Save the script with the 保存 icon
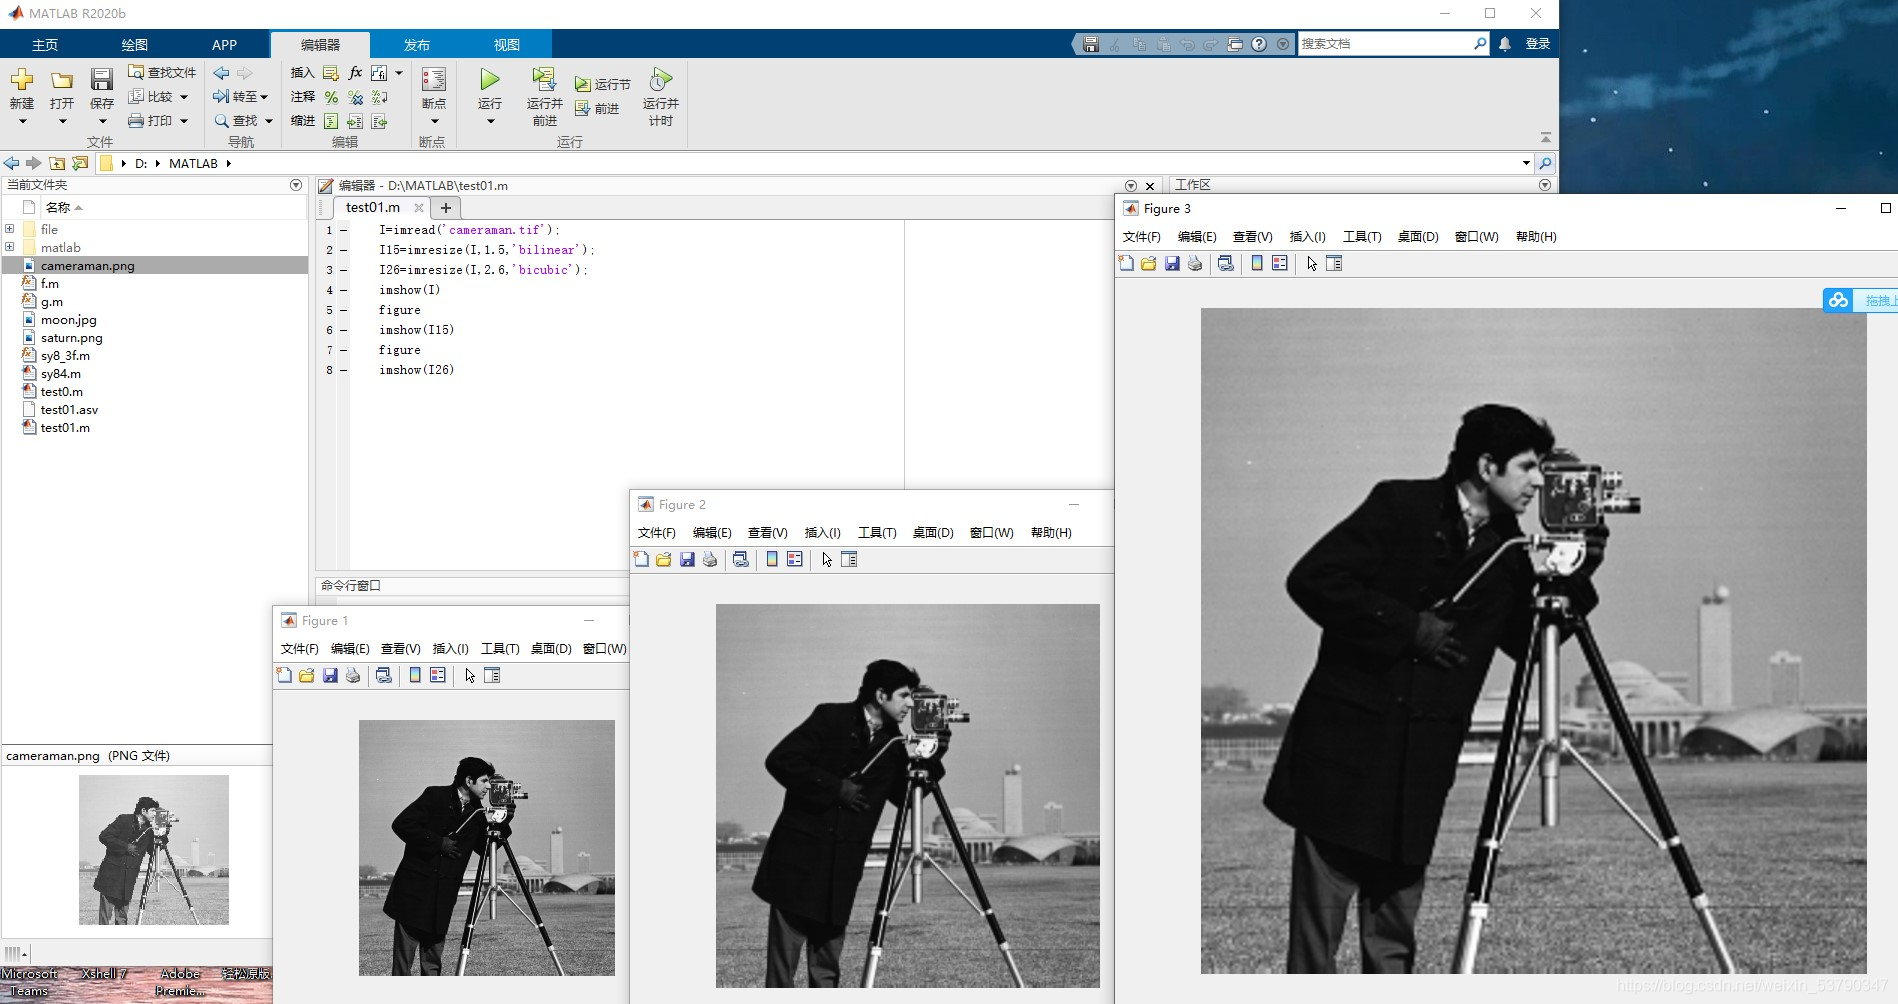Image resolution: width=1898 pixels, height=1004 pixels. [x=101, y=80]
